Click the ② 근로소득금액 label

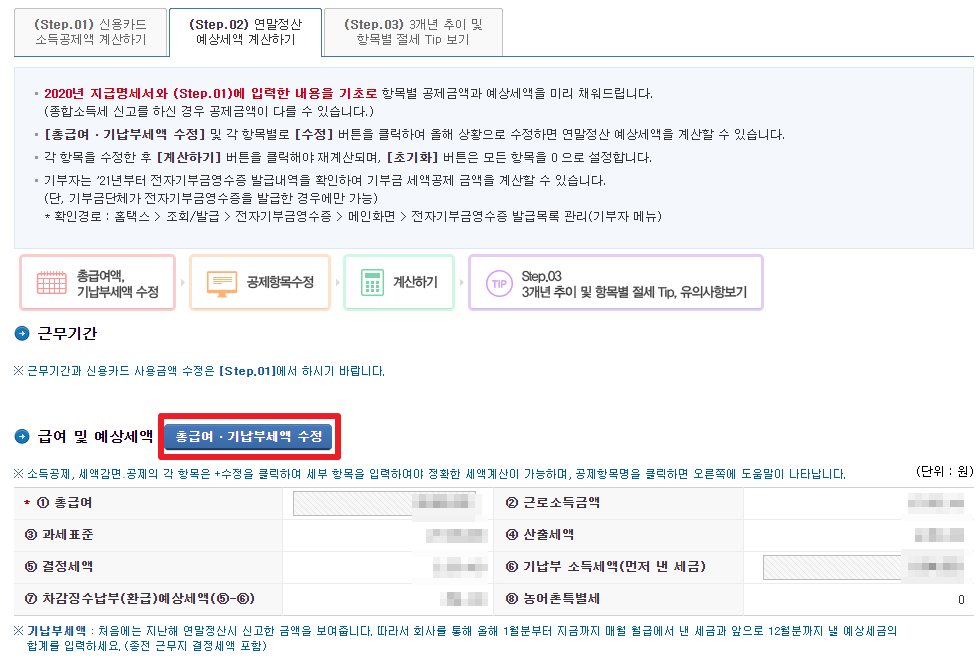click(553, 503)
